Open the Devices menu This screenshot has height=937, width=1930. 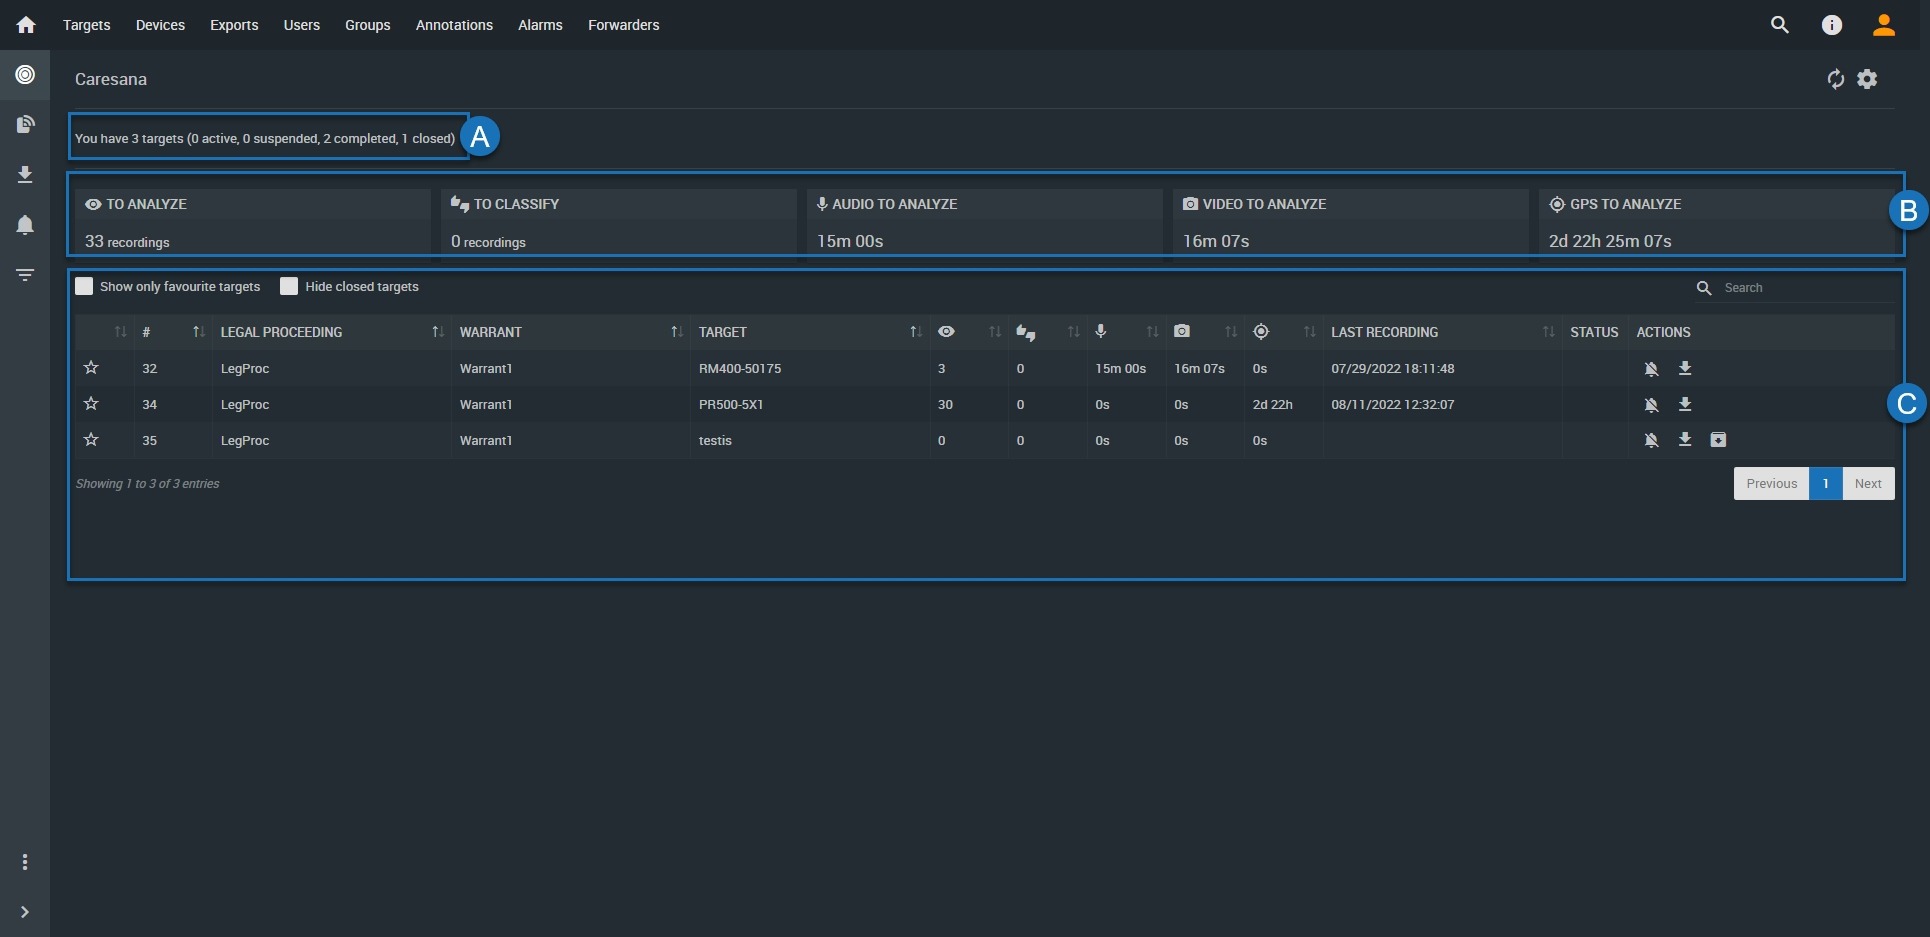pos(160,25)
